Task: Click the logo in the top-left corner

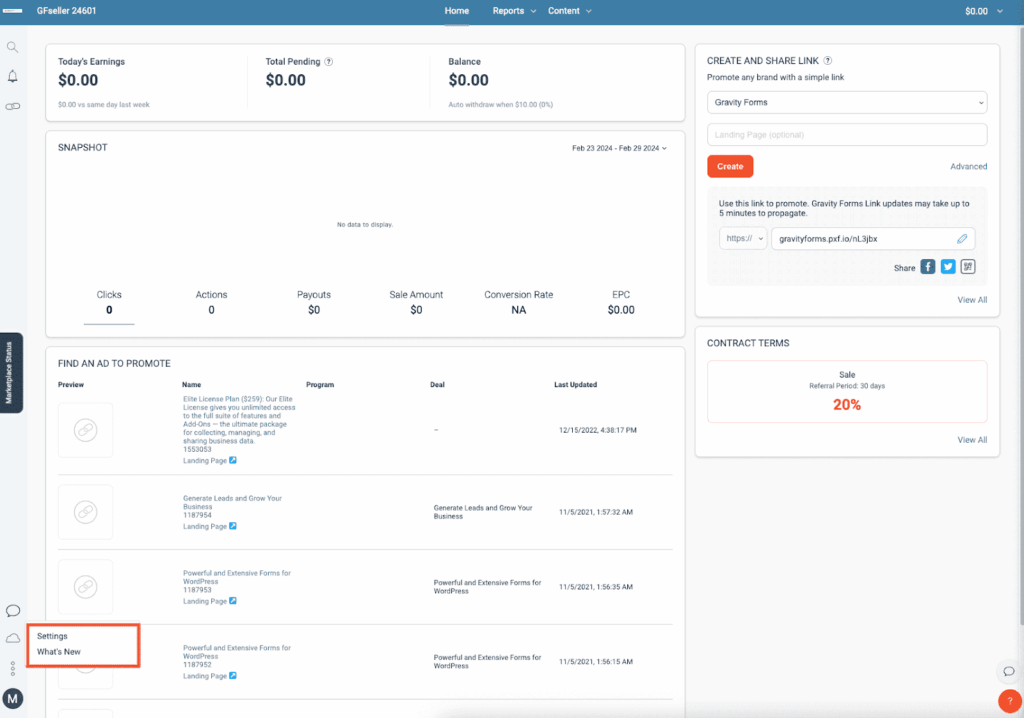Action: pyautogui.click(x=12, y=11)
